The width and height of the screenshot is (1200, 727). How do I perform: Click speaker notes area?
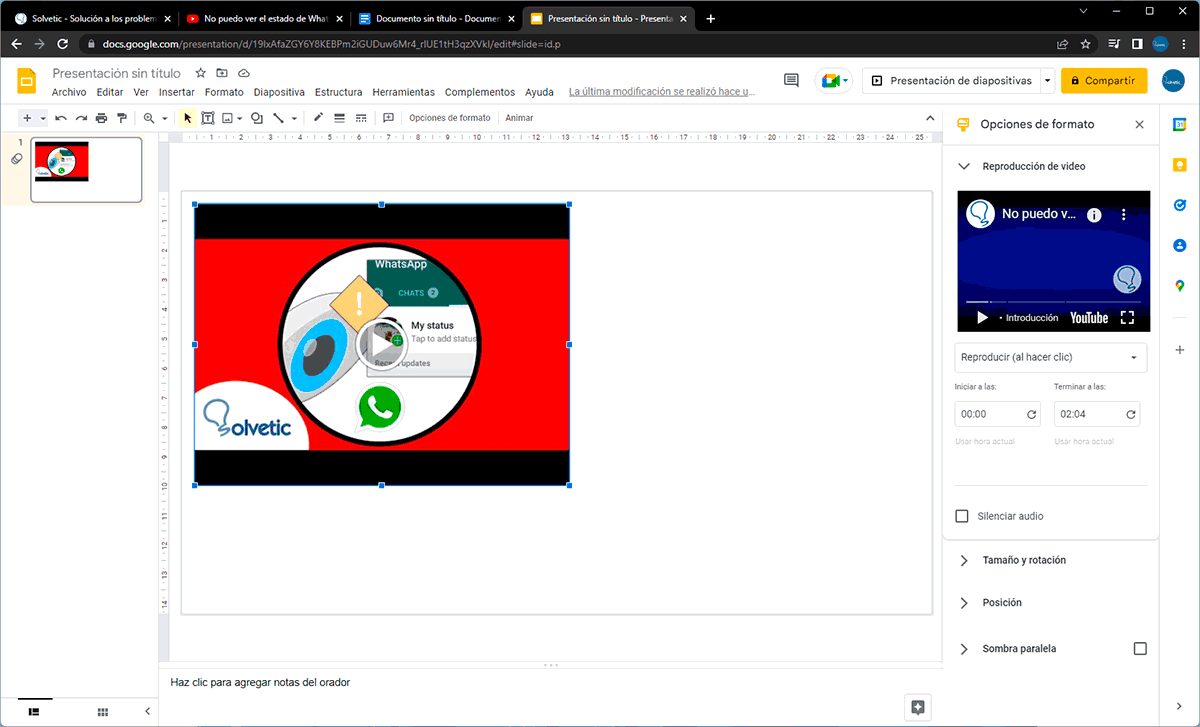pyautogui.click(x=550, y=683)
